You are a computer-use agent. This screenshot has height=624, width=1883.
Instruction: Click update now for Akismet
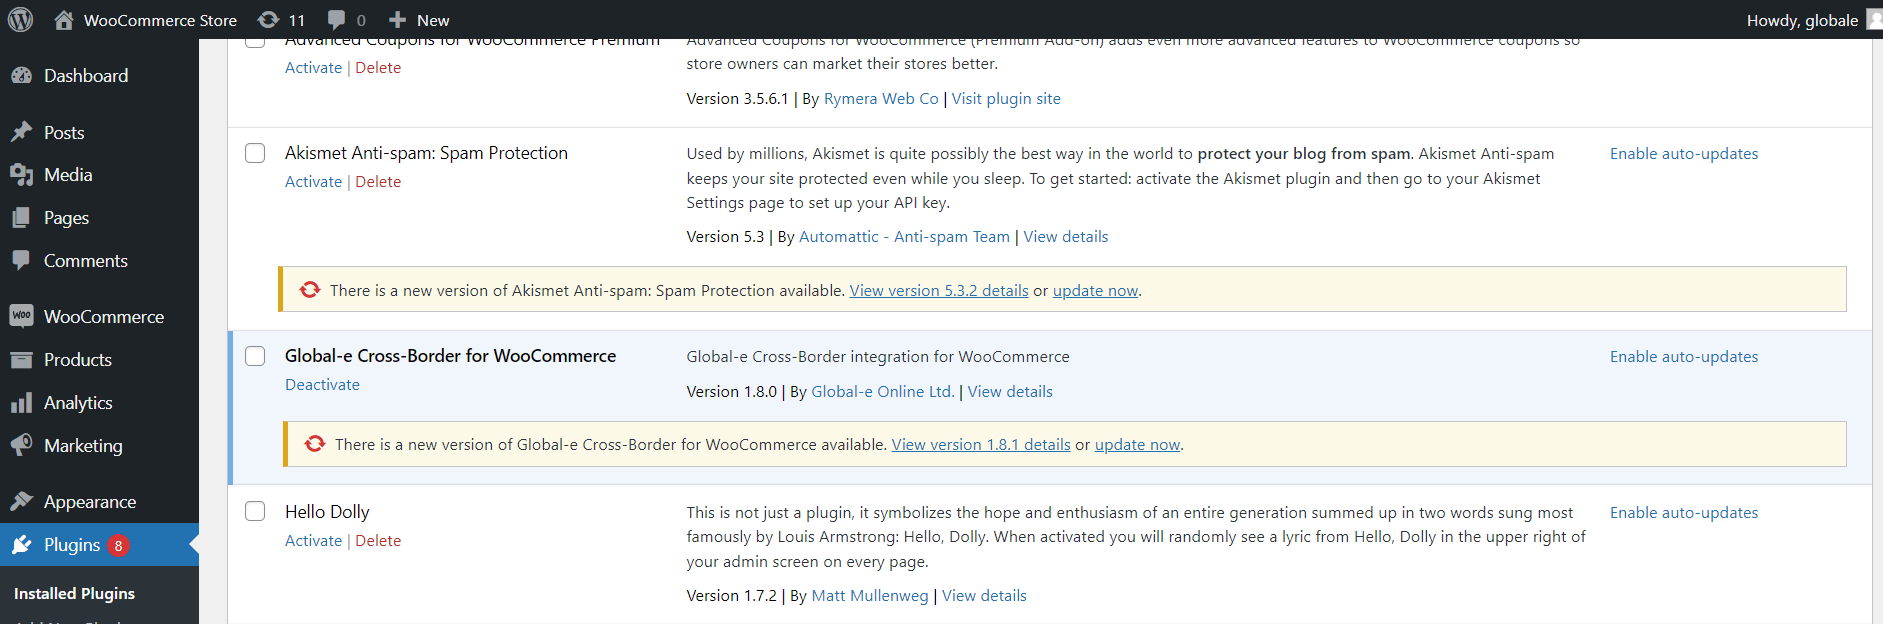1095,290
